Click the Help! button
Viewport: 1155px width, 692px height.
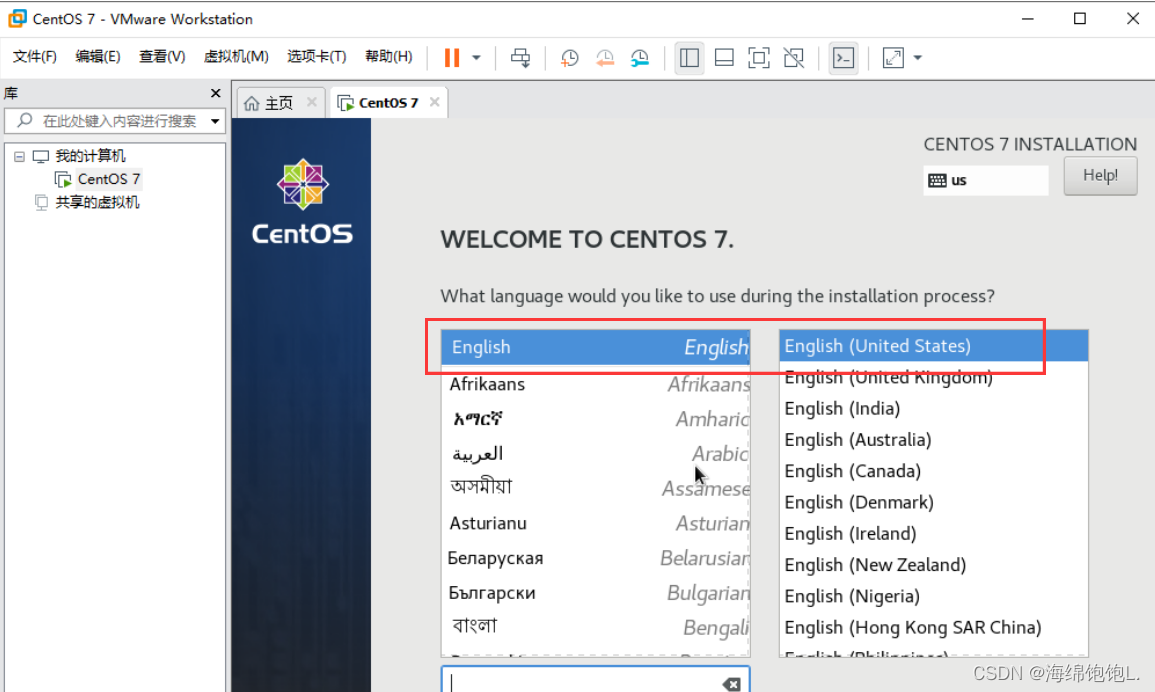[1100, 175]
